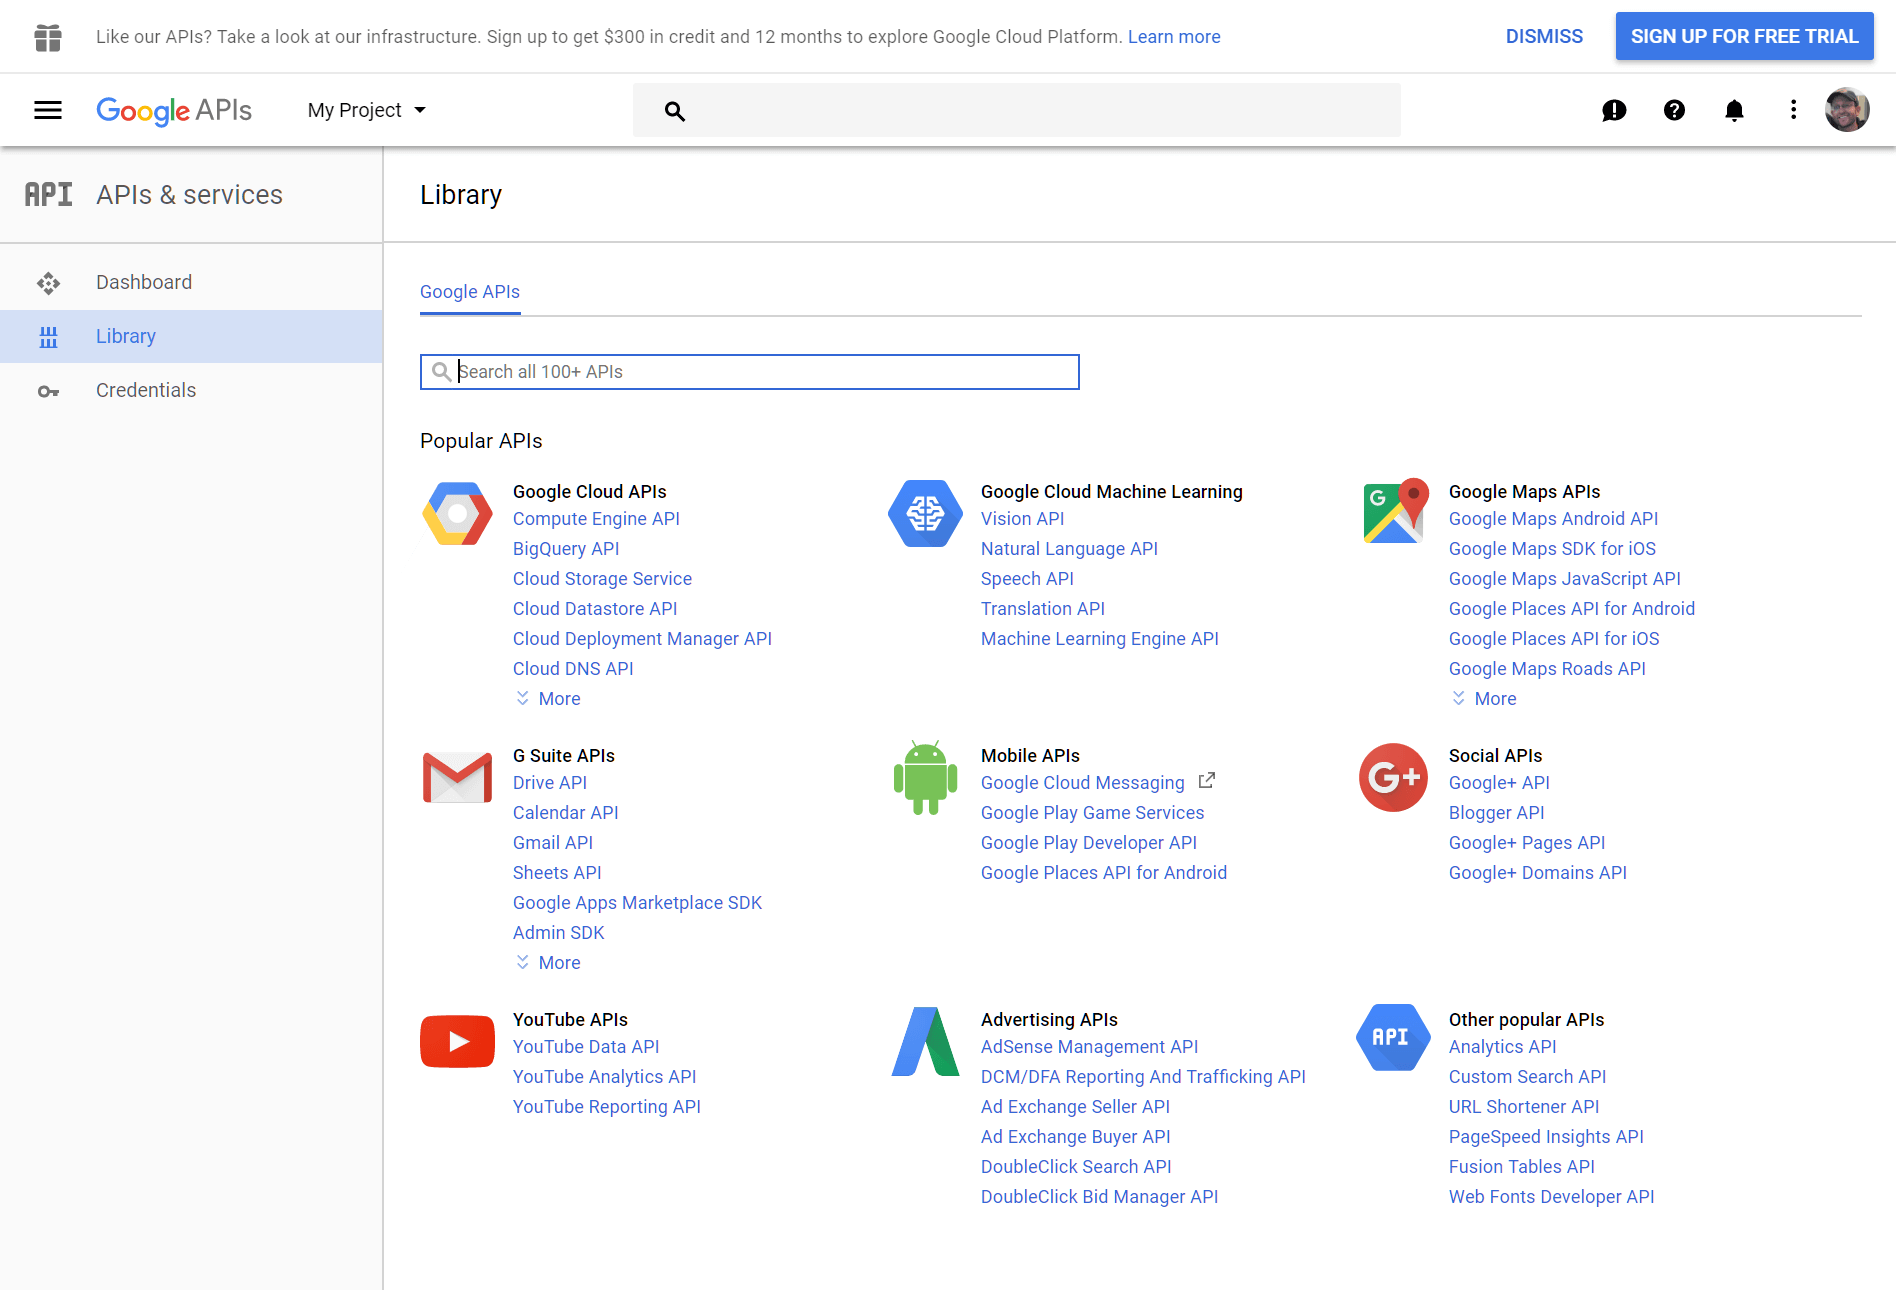
Task: Open Admin SDK link
Action: [x=558, y=933]
